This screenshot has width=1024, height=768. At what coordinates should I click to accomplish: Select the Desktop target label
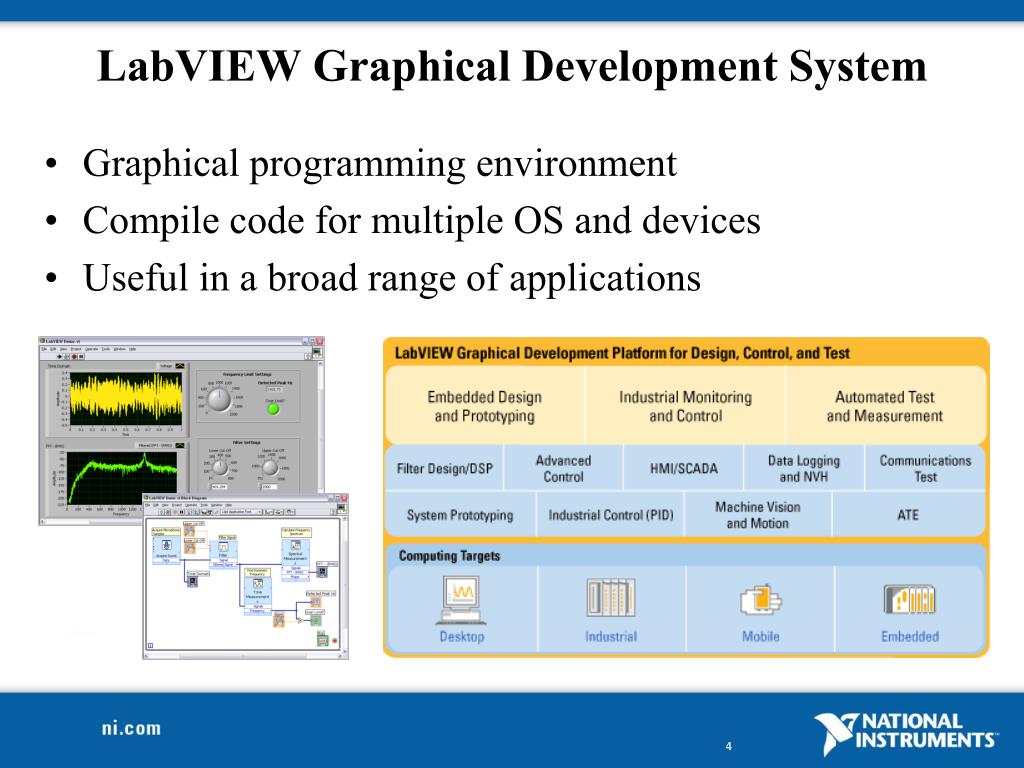(x=462, y=636)
